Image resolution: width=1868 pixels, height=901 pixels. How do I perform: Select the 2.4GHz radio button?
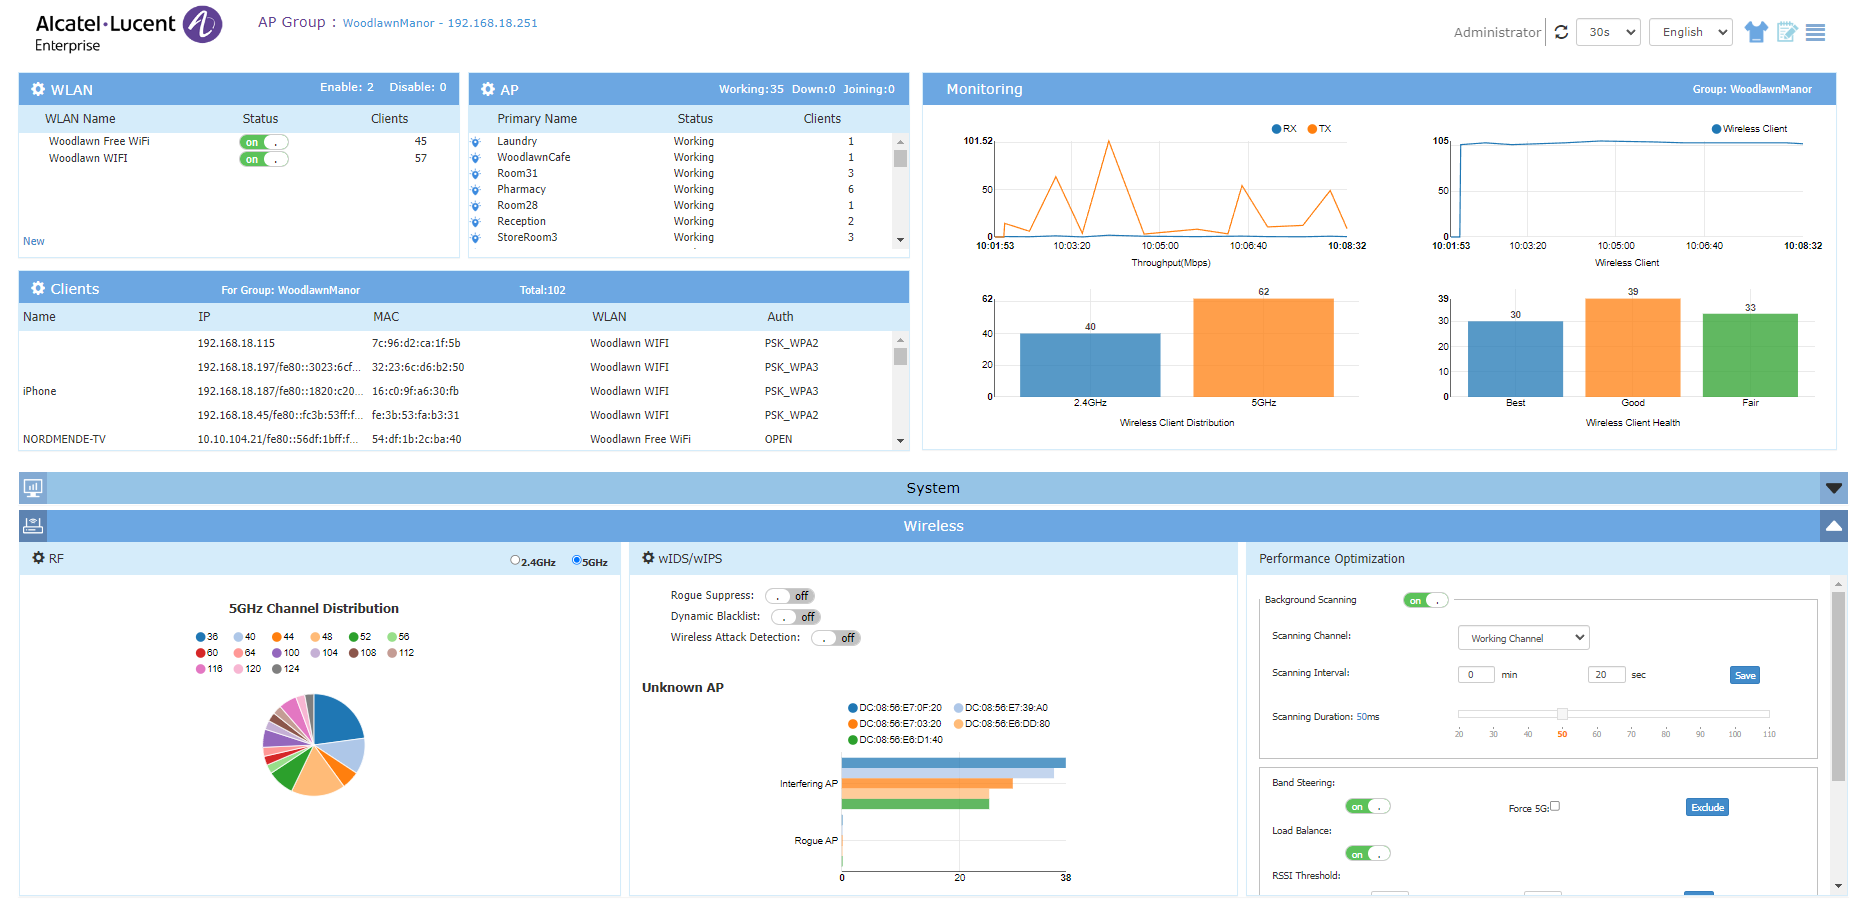pyautogui.click(x=515, y=560)
